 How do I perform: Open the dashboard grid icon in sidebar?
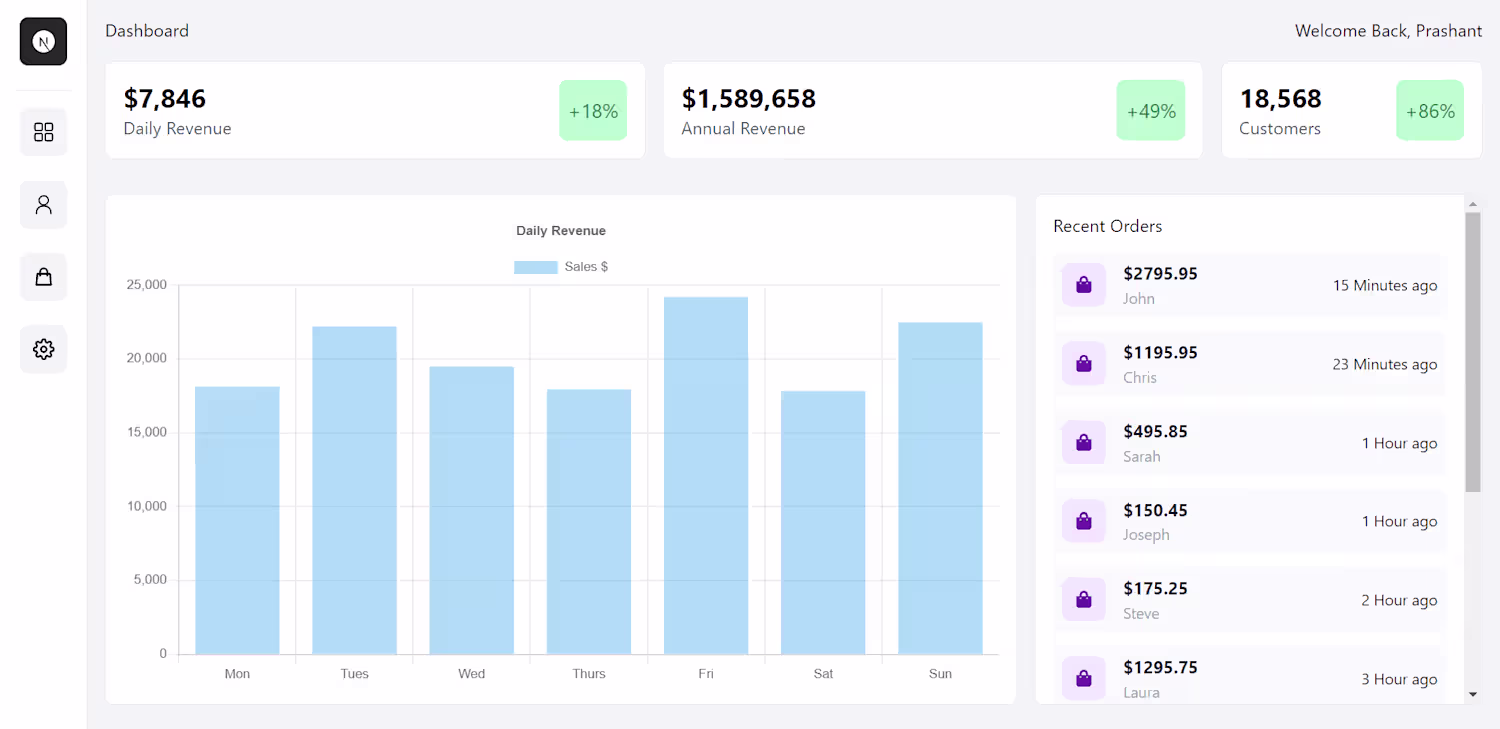coord(43,132)
